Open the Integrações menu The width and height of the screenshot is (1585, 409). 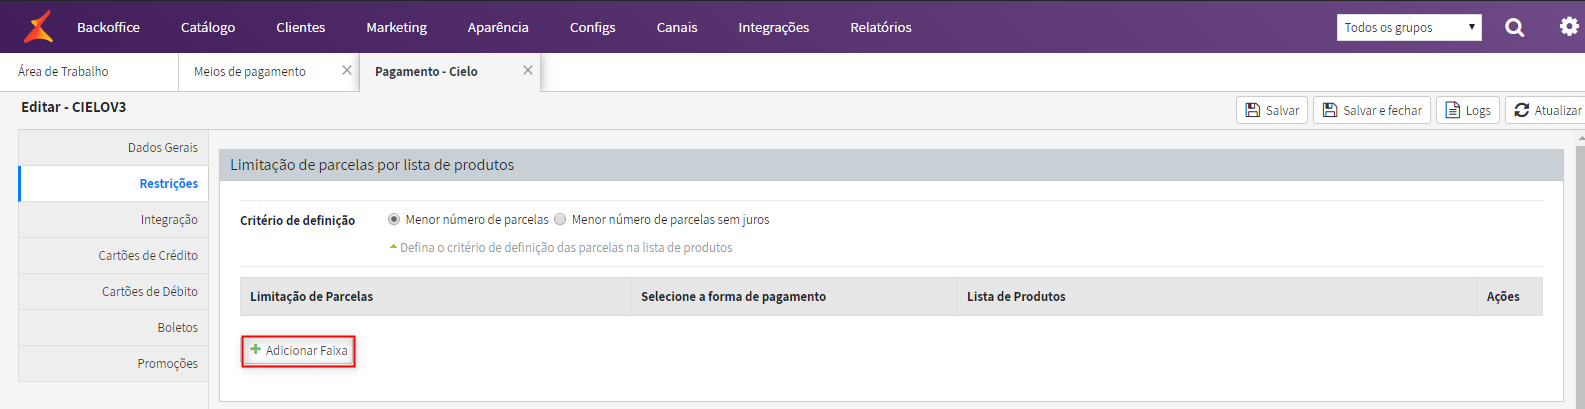(x=774, y=27)
